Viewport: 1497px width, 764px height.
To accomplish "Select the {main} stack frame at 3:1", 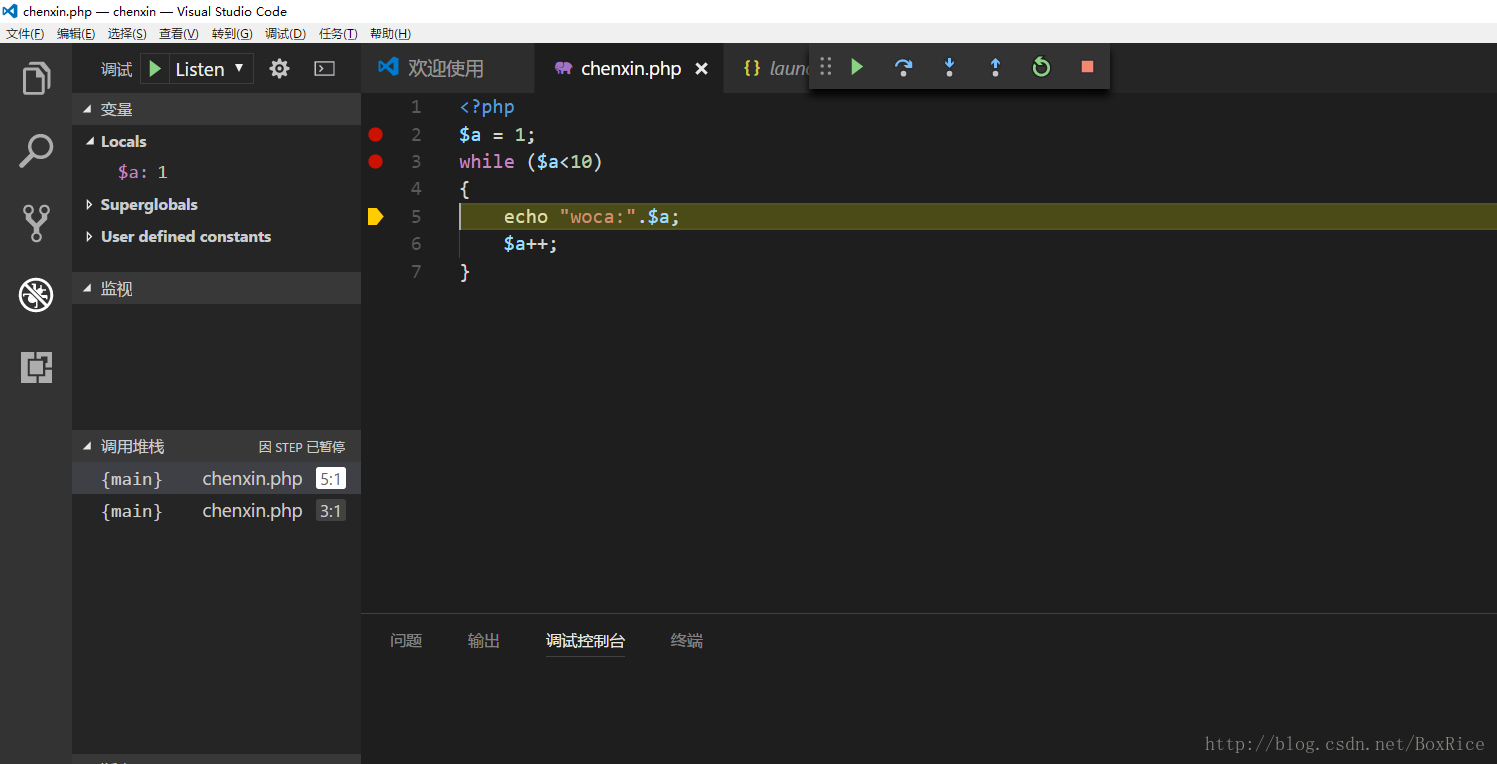I will click(x=216, y=511).
